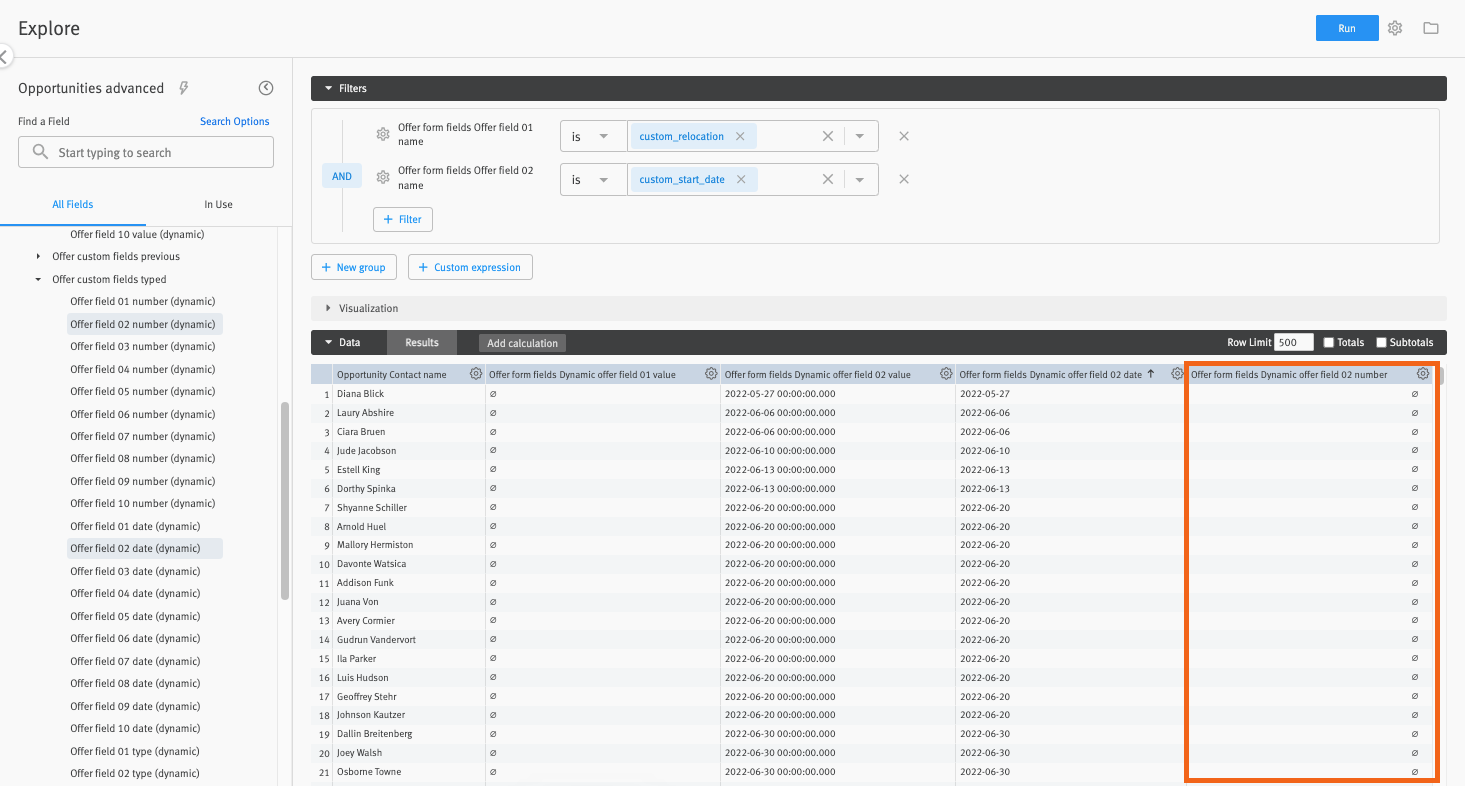Viewport: 1465px width, 786px height.
Task: Select Offer field 07 number (dynamic) field
Action: click(143, 436)
